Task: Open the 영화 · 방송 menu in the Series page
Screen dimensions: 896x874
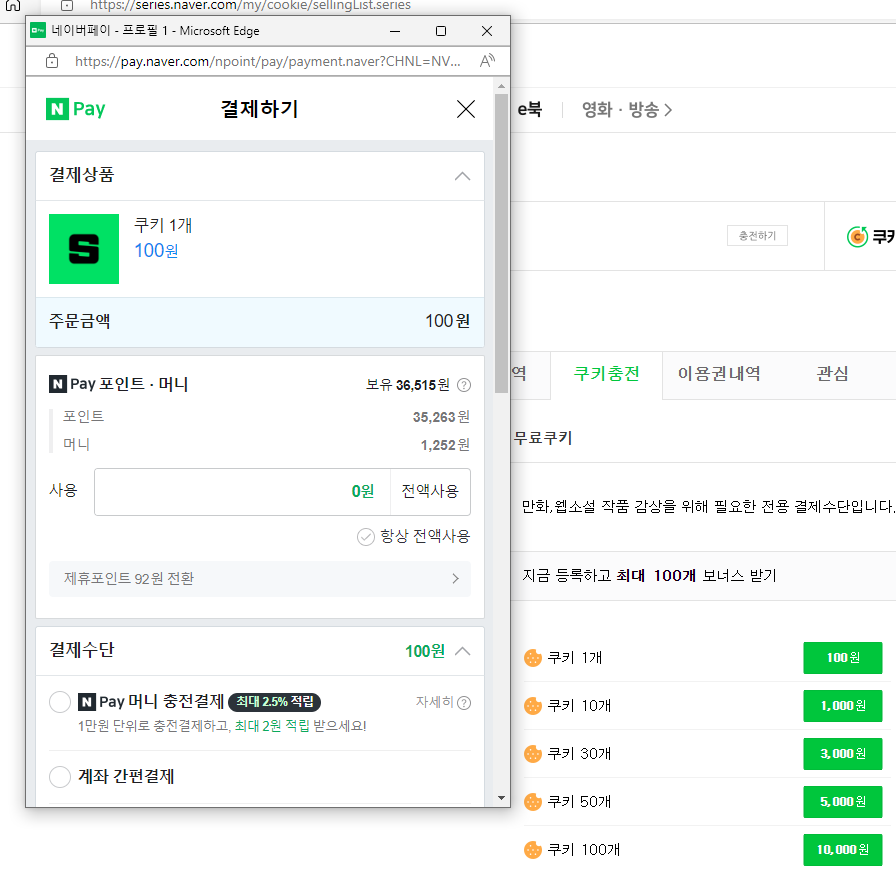Action: click(626, 109)
